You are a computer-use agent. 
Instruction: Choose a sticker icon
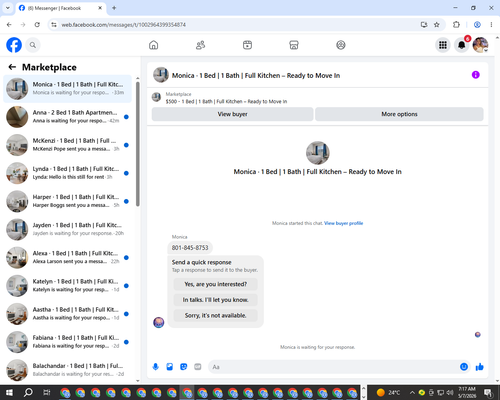click(184, 367)
